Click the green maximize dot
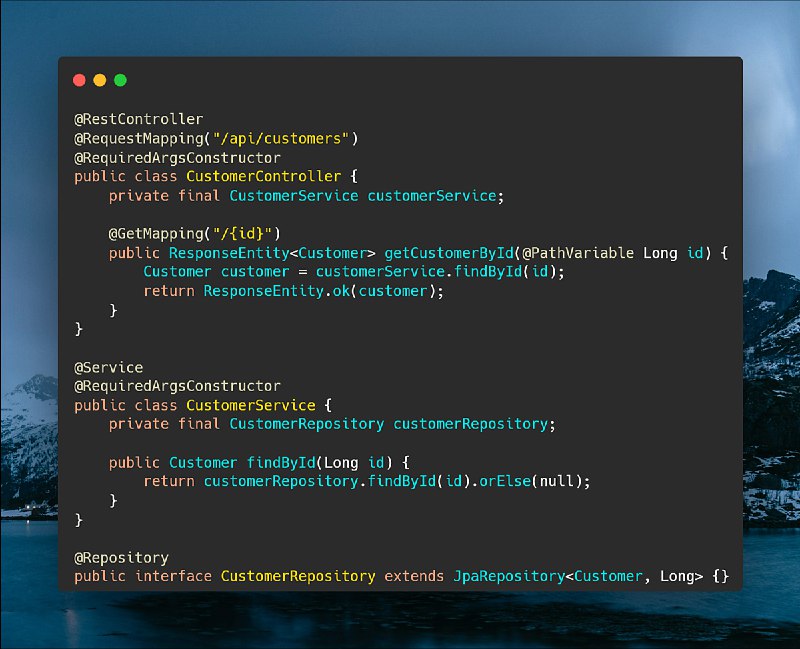Viewport: 800px width, 649px height. [120, 80]
